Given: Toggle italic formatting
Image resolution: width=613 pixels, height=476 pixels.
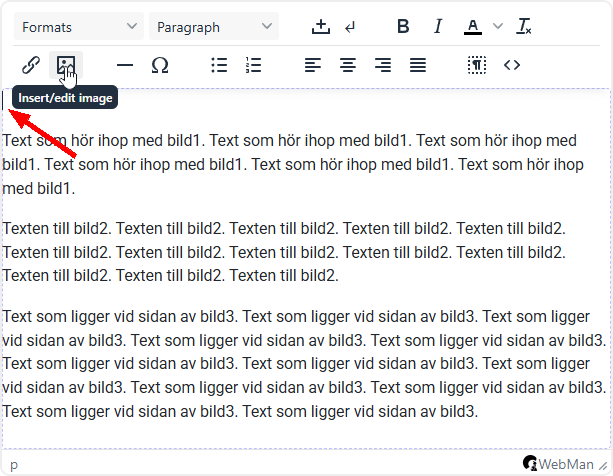Looking at the screenshot, I should click(437, 27).
